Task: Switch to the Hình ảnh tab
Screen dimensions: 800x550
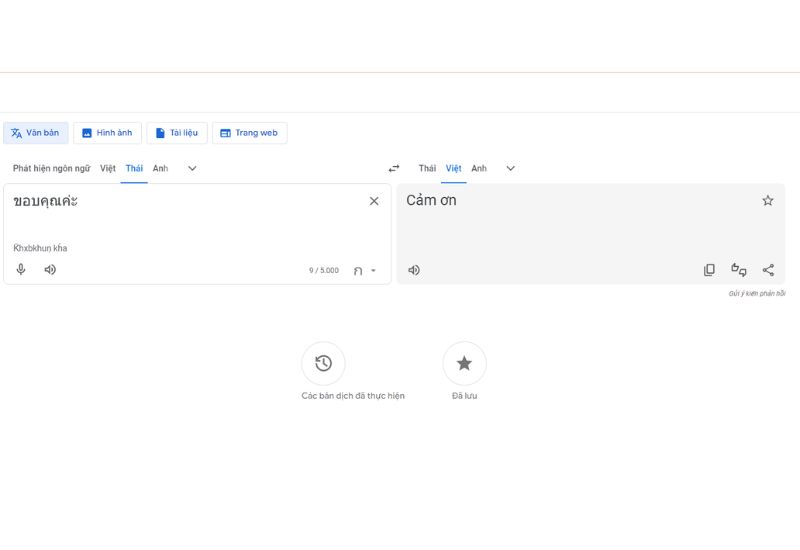Action: pos(107,133)
